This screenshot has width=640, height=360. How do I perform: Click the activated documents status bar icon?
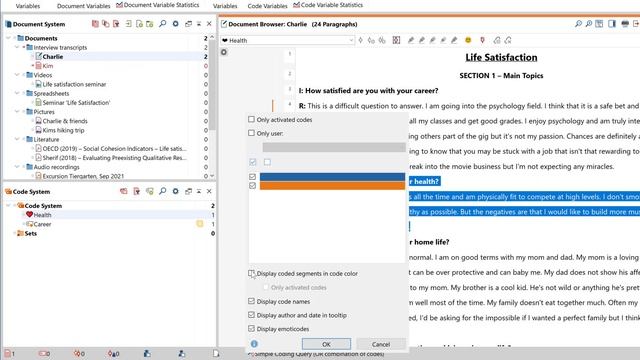pyautogui.click(x=9, y=353)
